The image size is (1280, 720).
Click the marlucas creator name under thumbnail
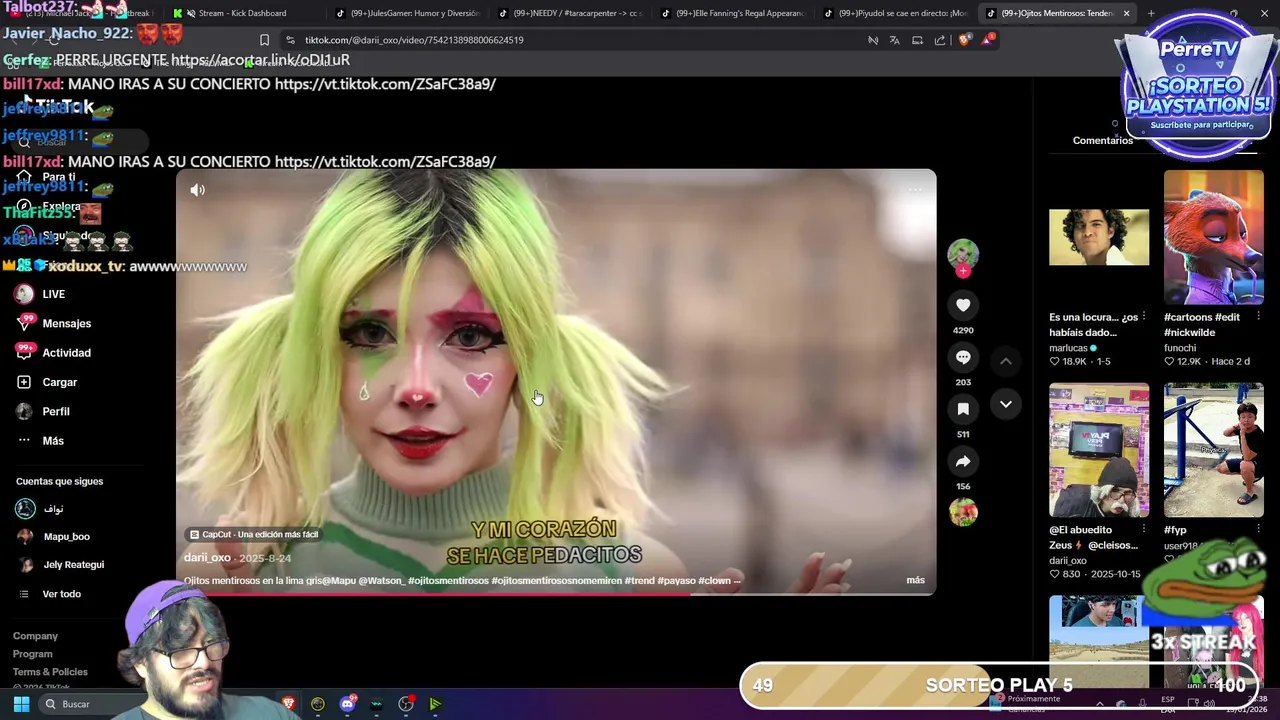1068,348
